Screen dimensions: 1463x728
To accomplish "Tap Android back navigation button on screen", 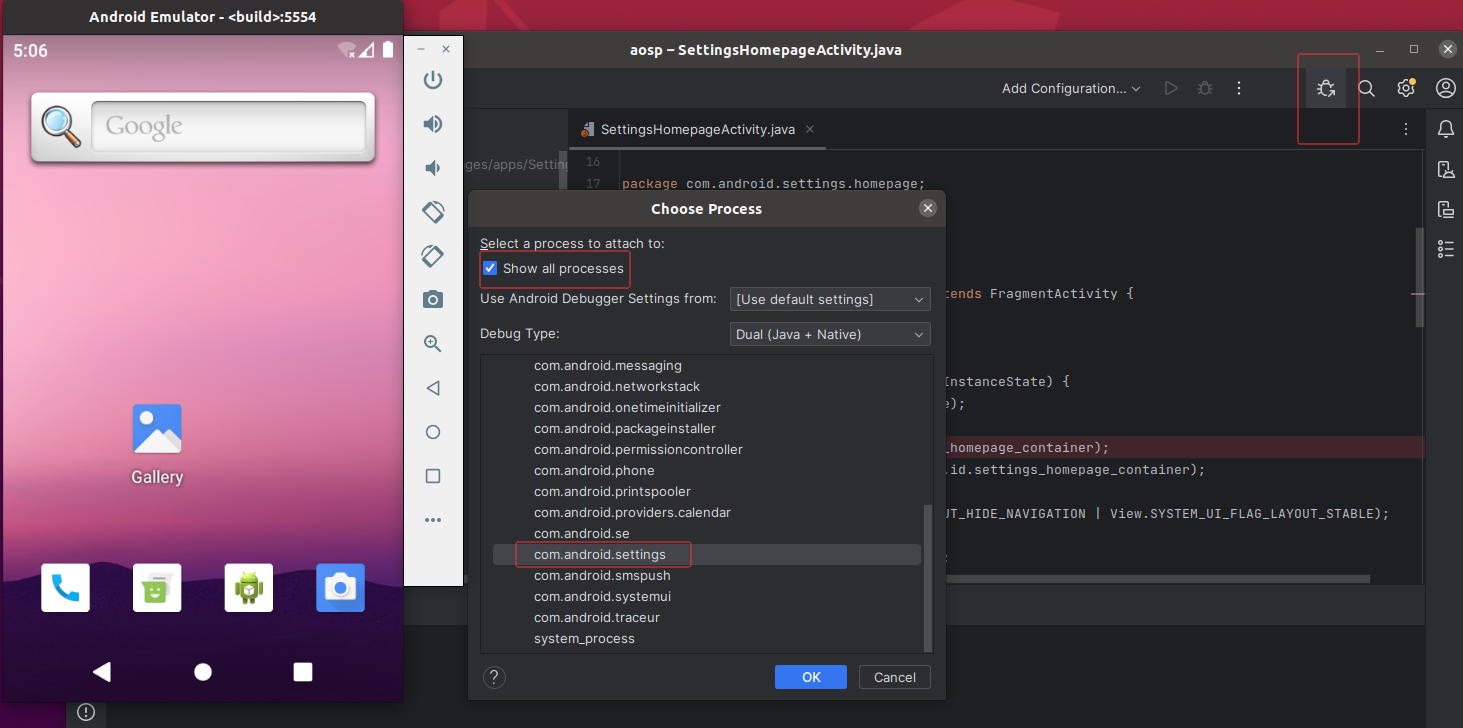I will coord(102,672).
